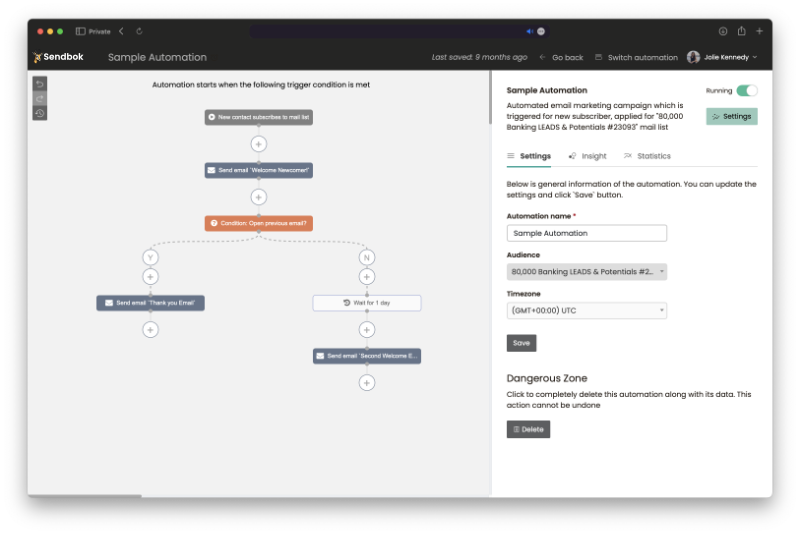Viewport: 800px width, 534px height.
Task: Open the Audience dropdown
Action: [586, 271]
